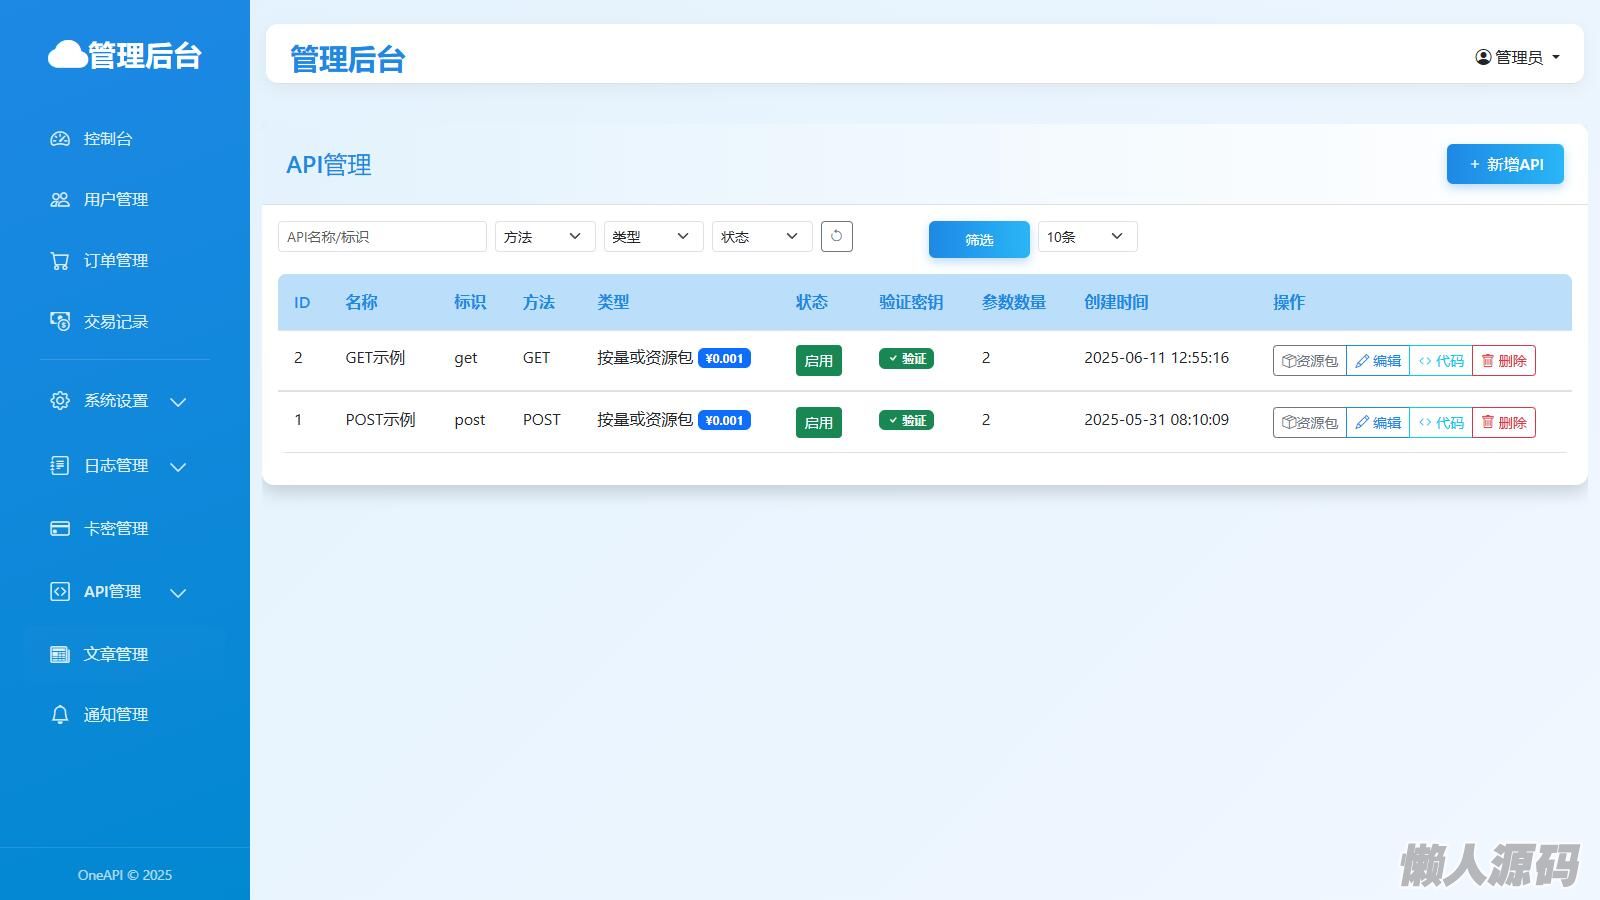Screen dimensions: 1600x900
Task: Click the reset refresh icon beside filters
Action: tap(836, 237)
